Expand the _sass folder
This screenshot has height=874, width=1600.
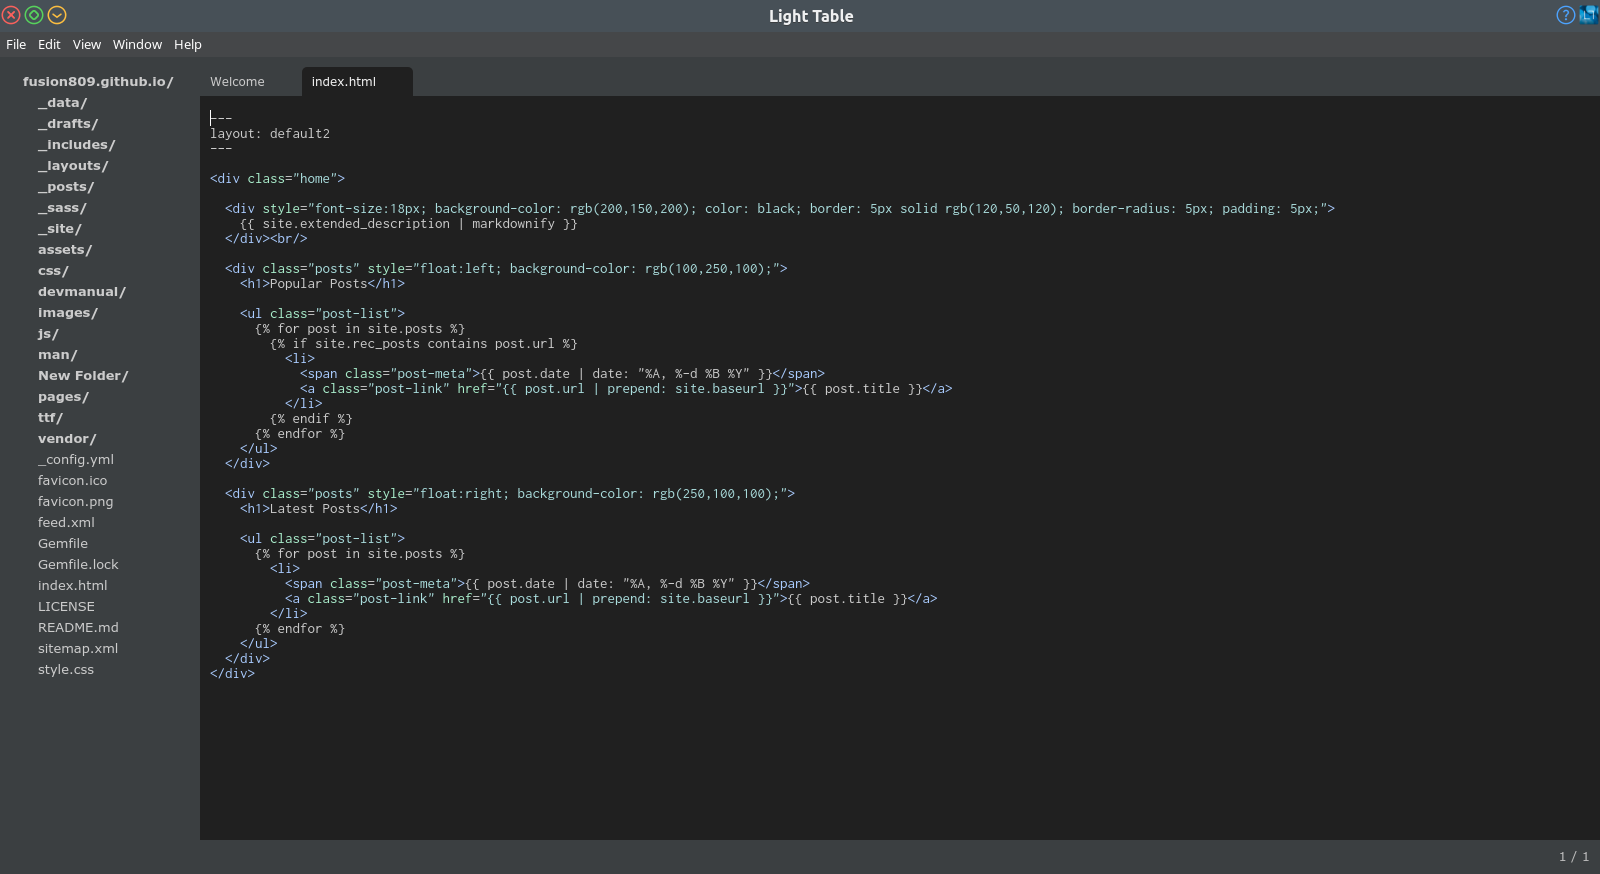tap(62, 208)
